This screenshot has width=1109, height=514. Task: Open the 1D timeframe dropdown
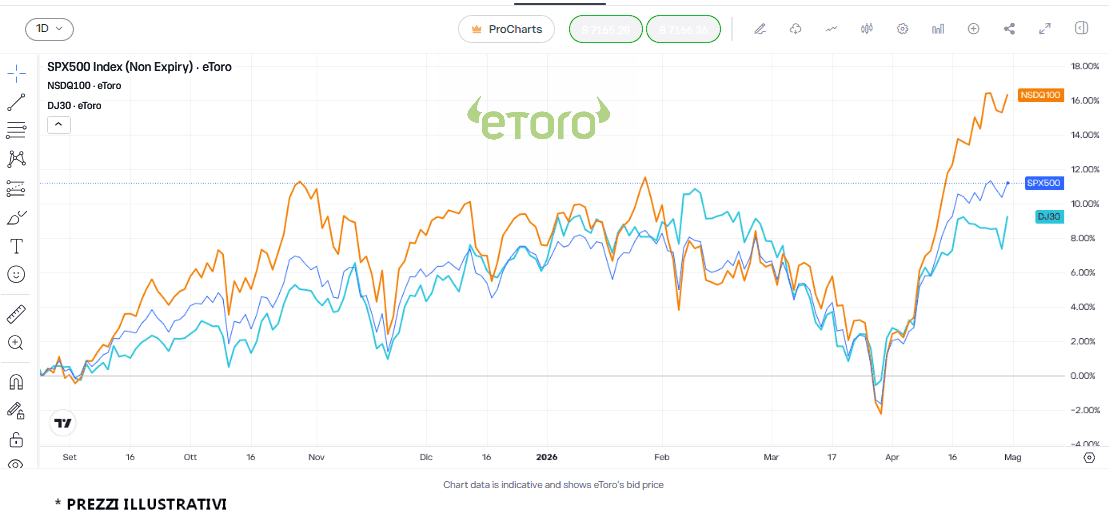pos(50,29)
